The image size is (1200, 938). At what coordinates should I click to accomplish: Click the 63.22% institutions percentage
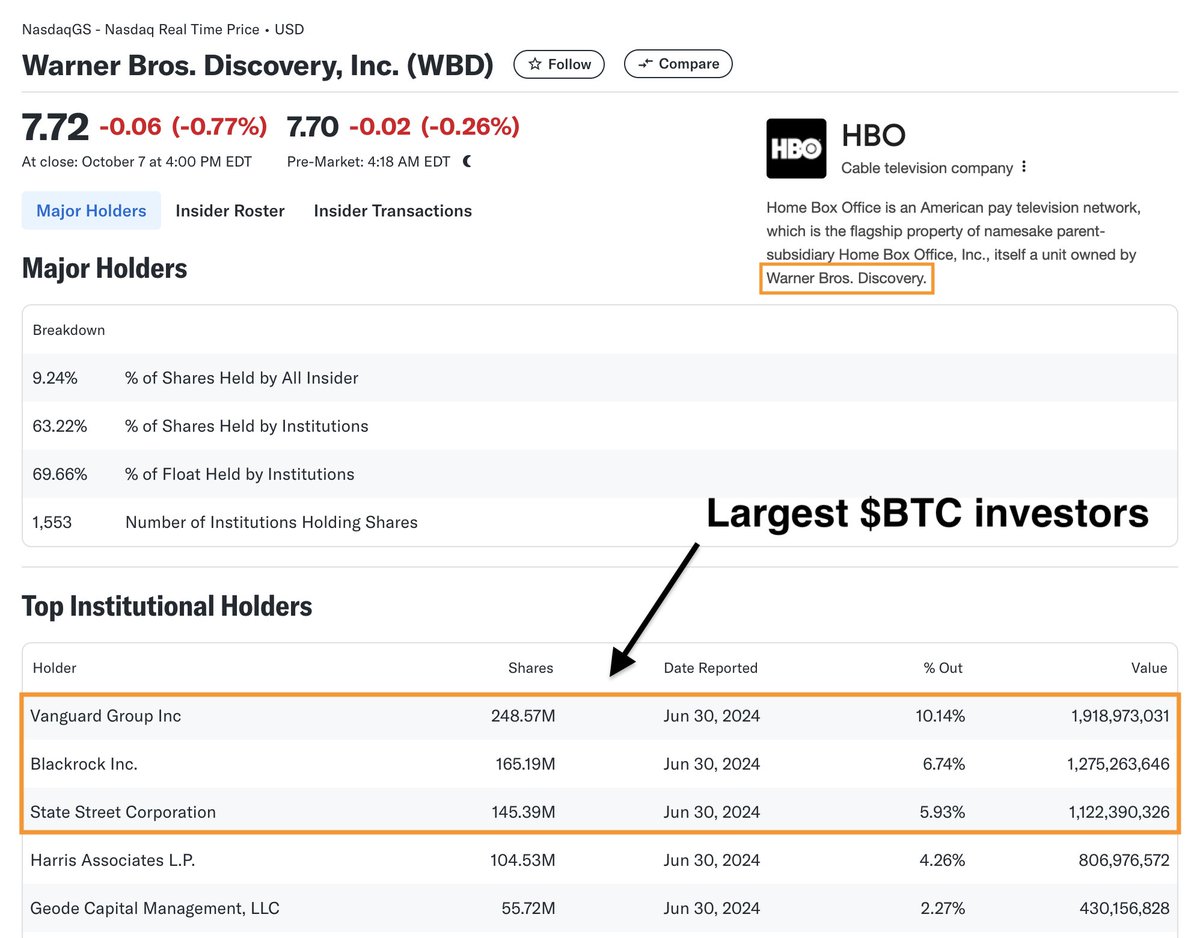point(60,426)
